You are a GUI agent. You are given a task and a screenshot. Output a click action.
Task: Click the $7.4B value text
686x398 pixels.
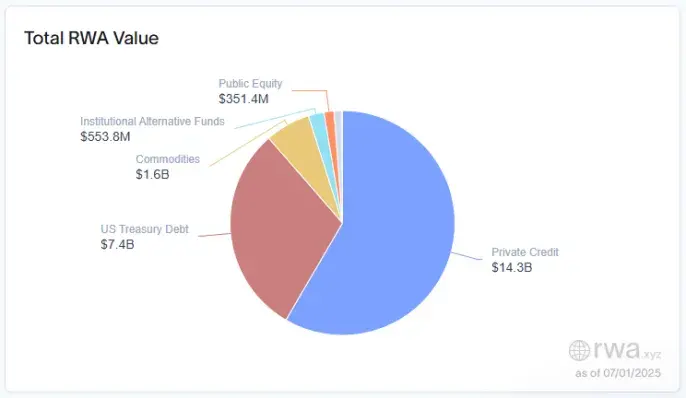117,244
